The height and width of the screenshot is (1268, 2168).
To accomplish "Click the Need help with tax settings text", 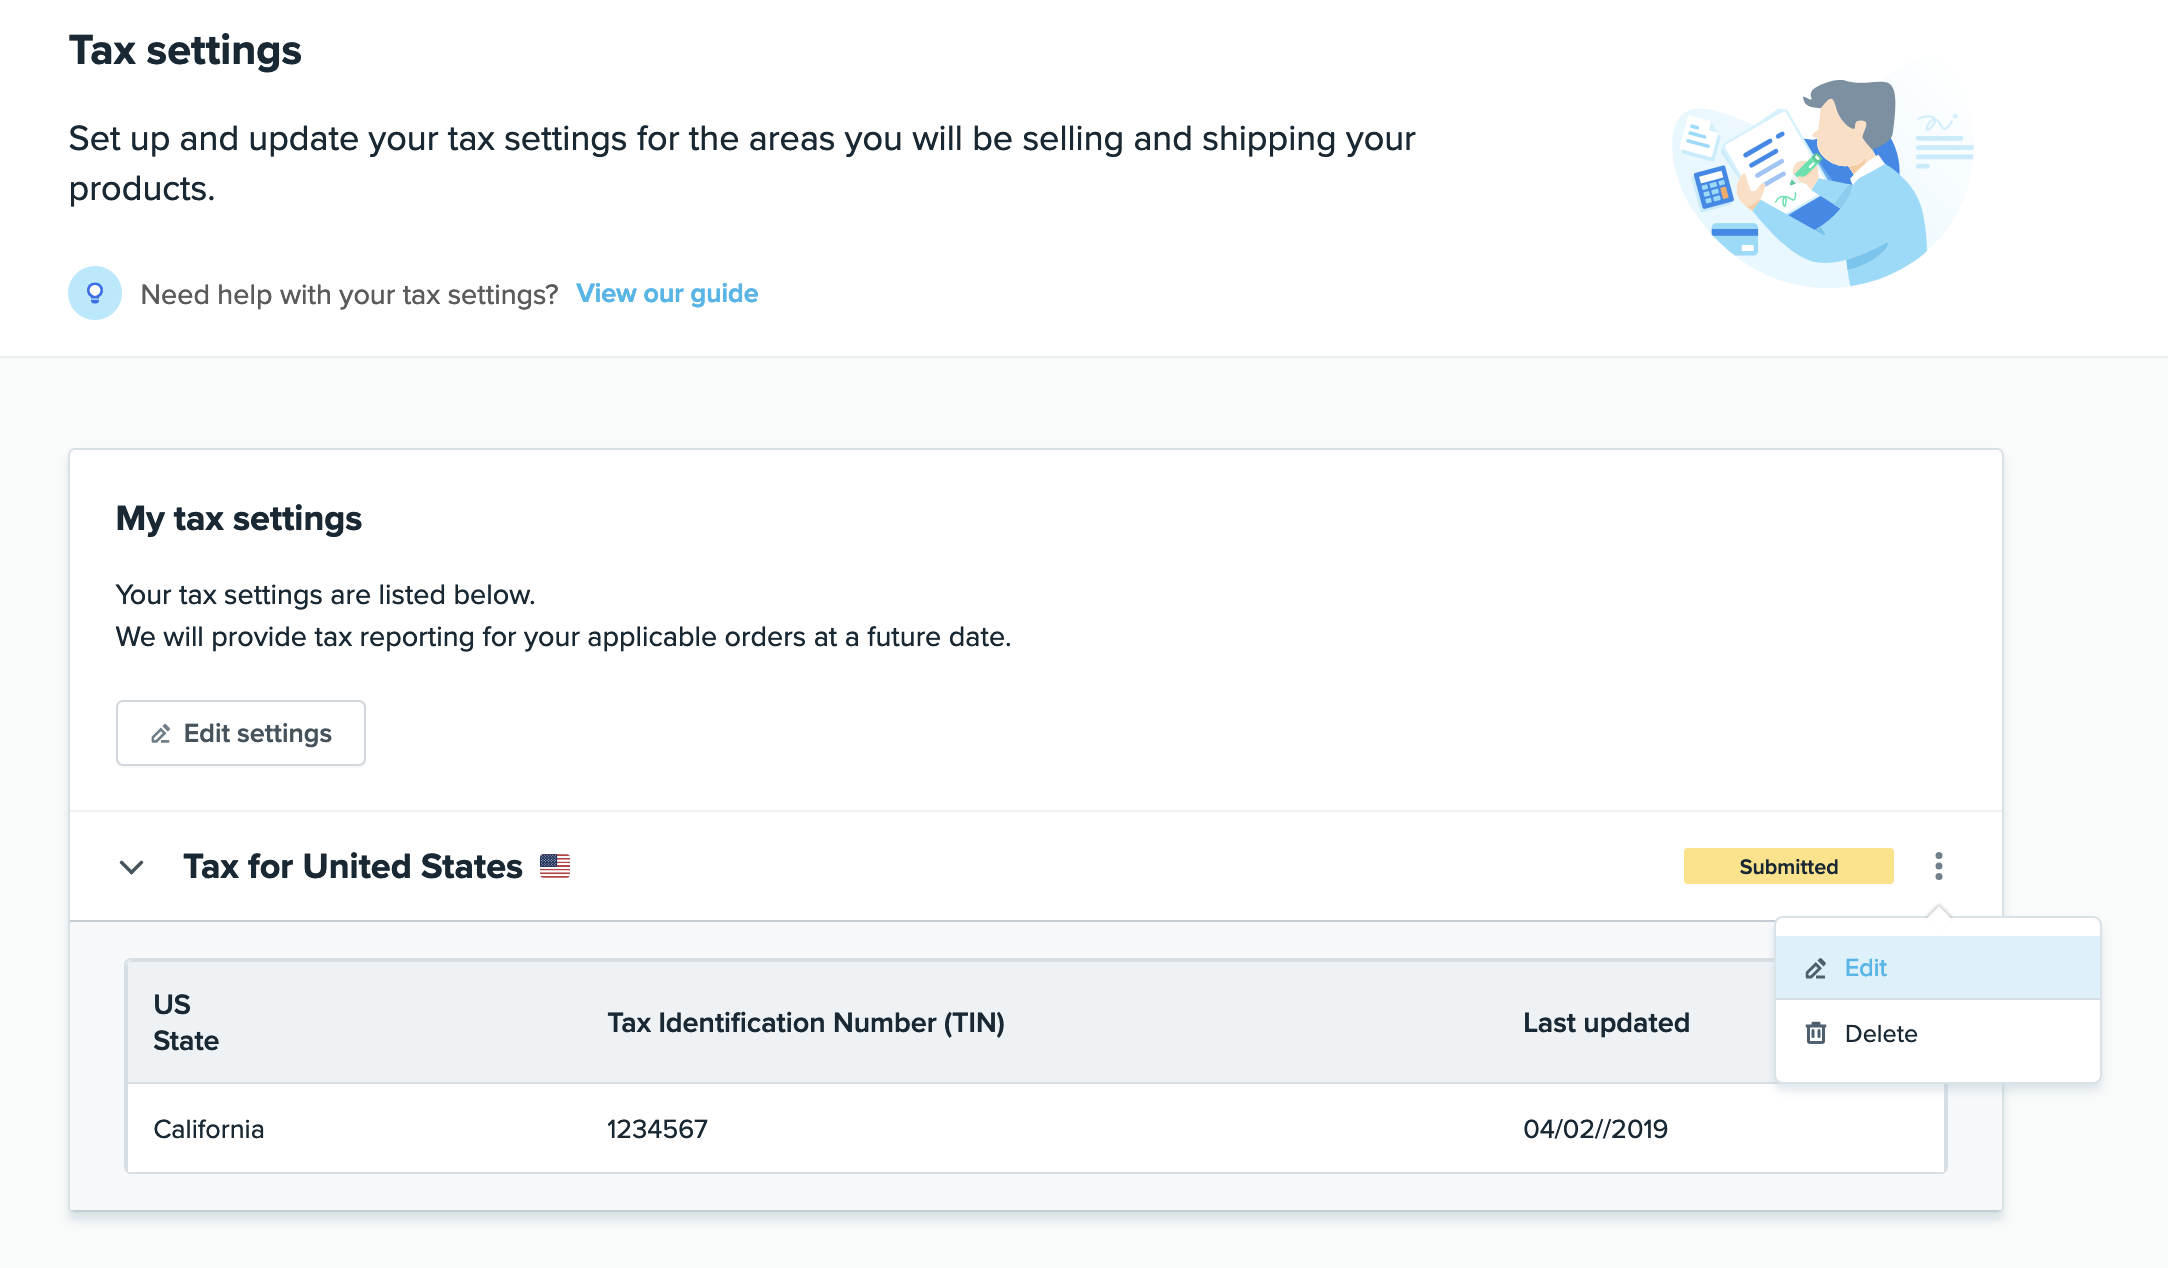I will (x=349, y=295).
